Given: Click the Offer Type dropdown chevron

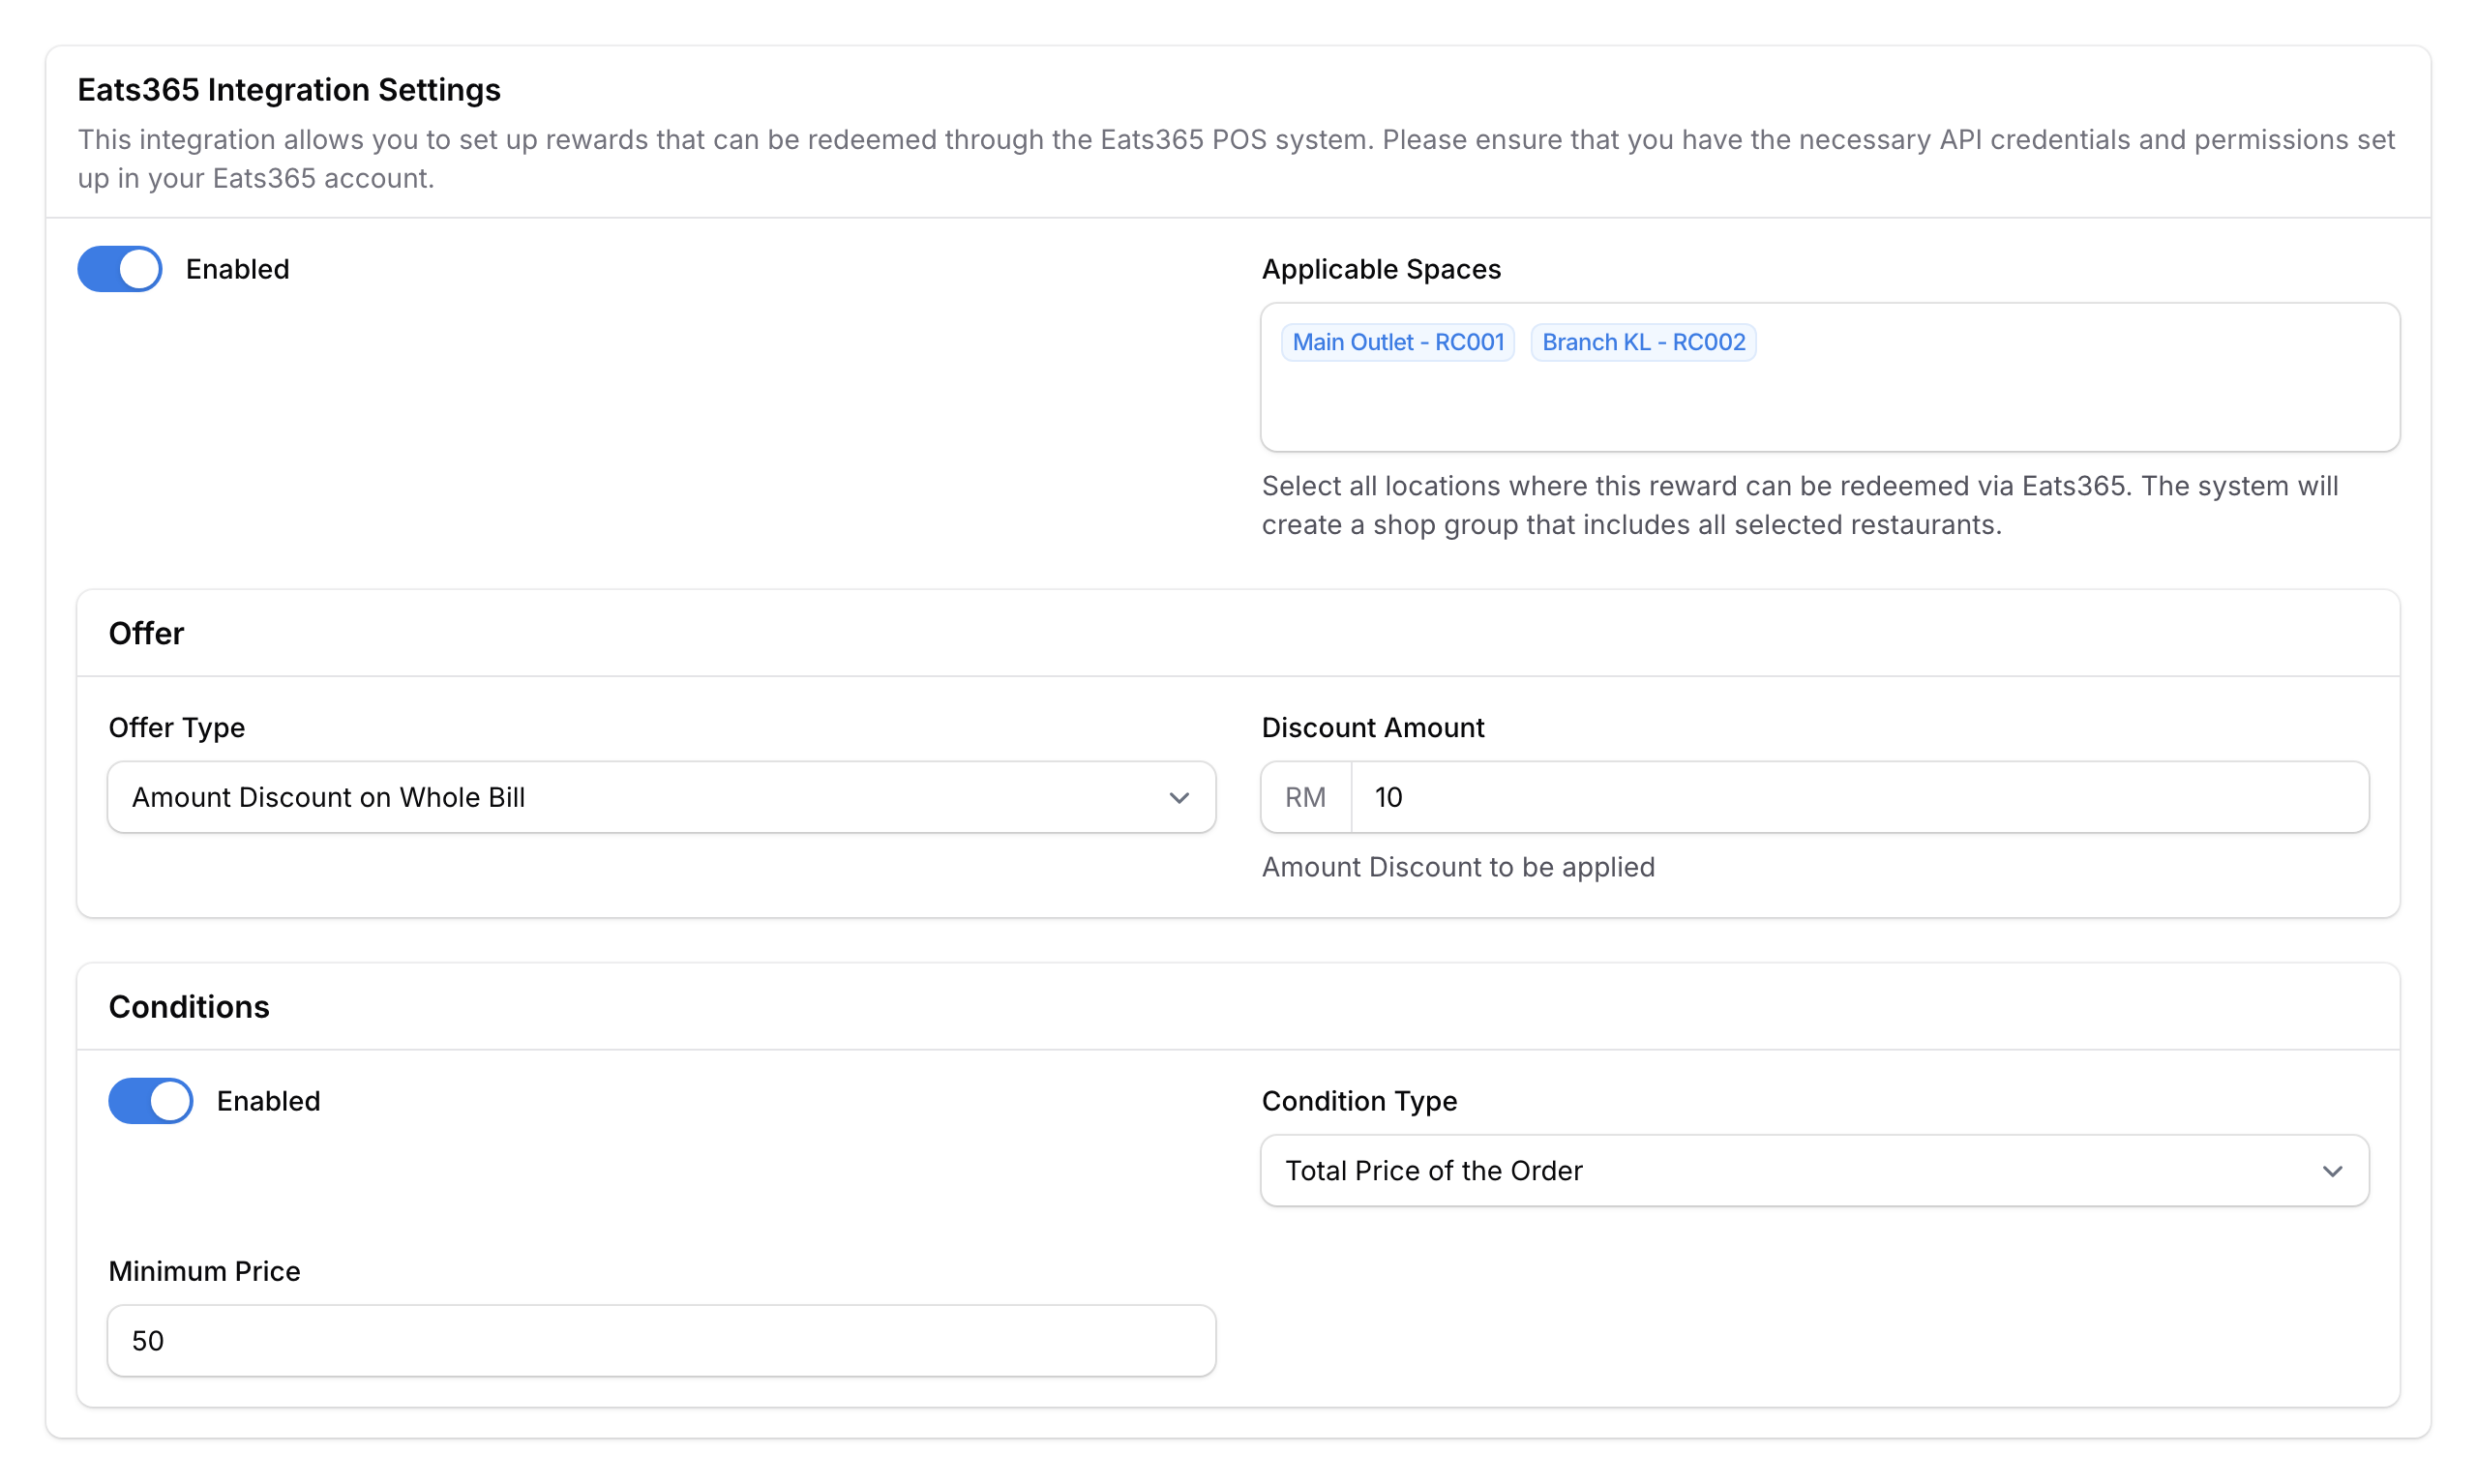Looking at the screenshot, I should 1179,798.
